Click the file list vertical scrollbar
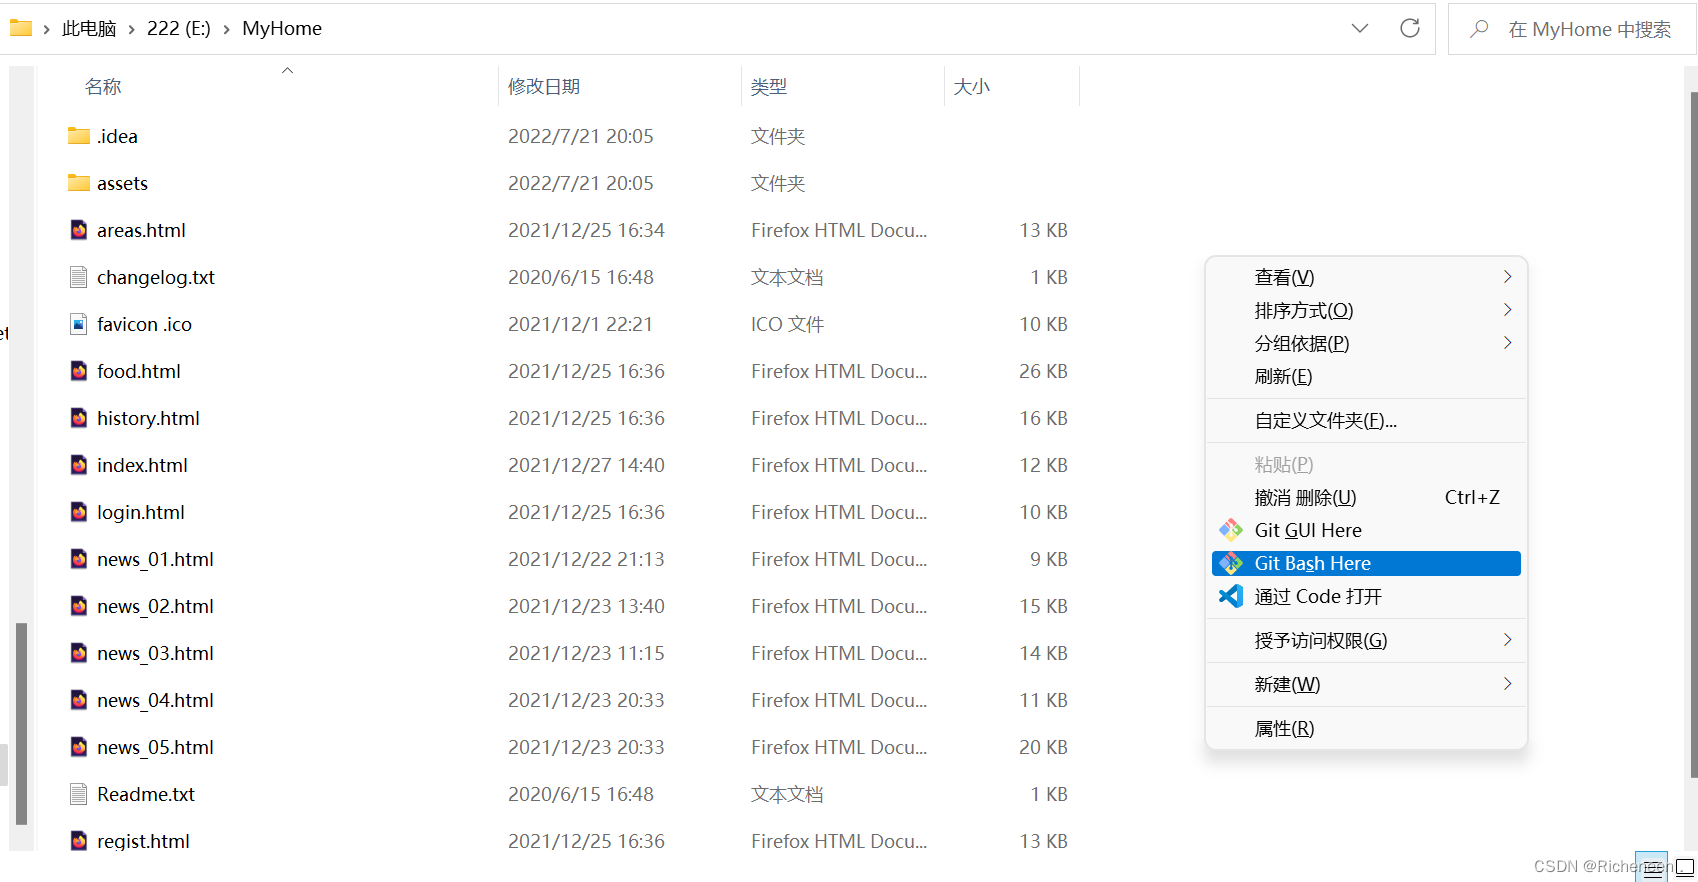Viewport: 1698px width, 882px height. (x=1693, y=435)
